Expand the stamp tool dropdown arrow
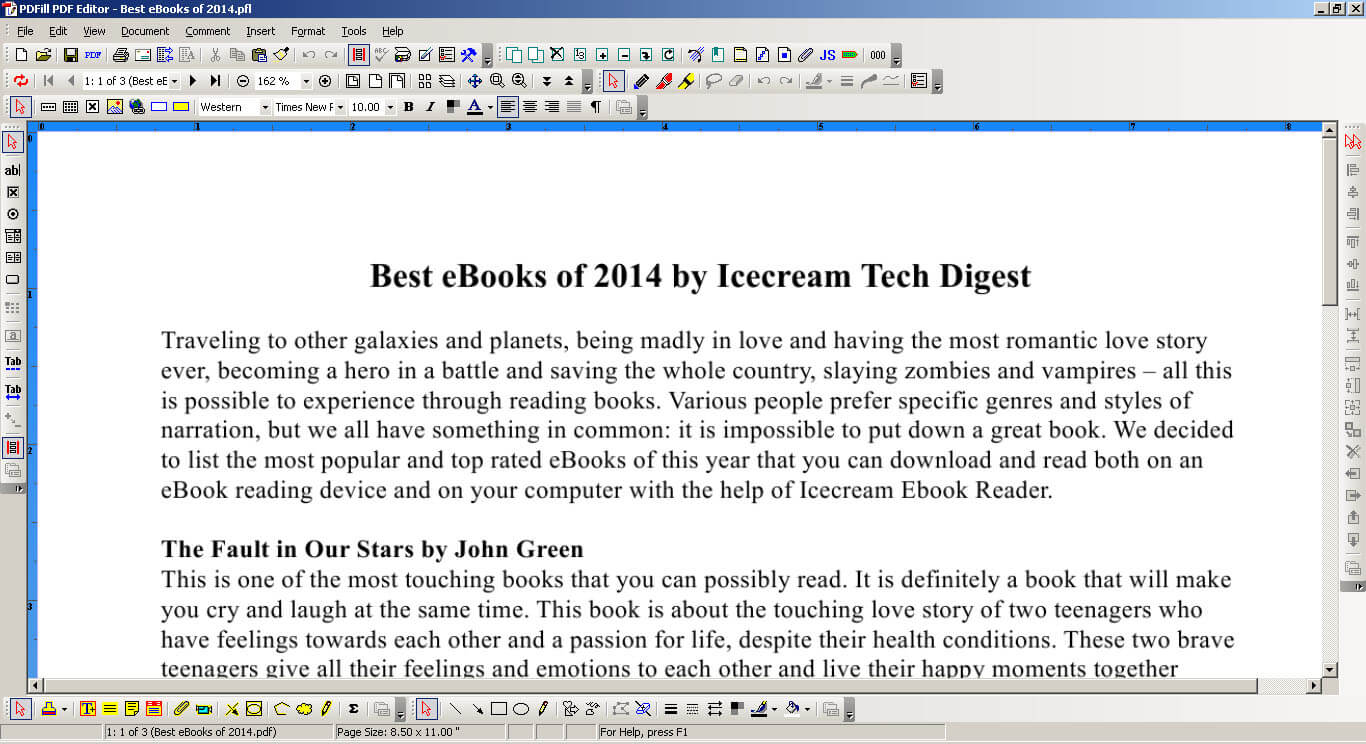 point(65,710)
